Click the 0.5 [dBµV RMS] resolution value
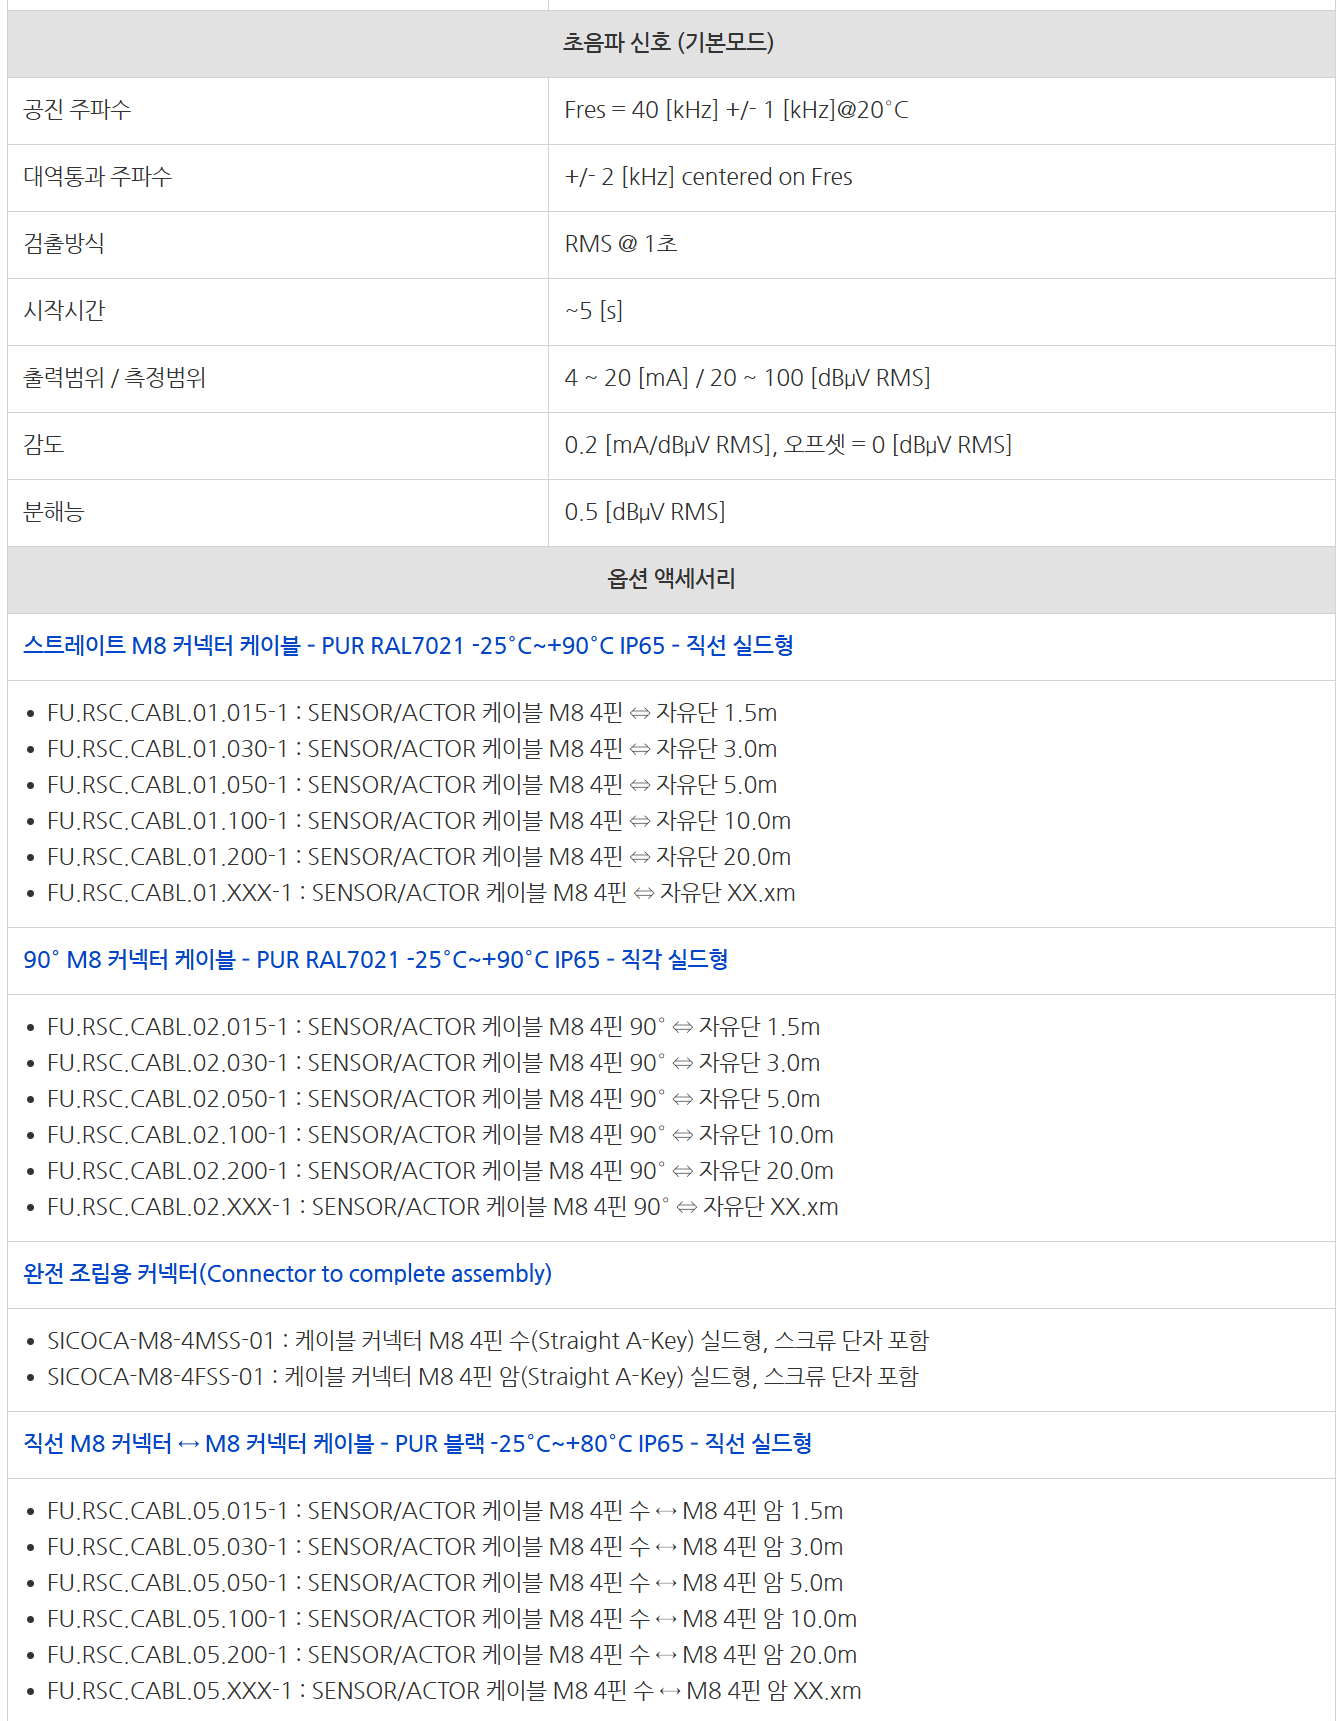Screen dimensions: 1341x1721 (x=644, y=512)
